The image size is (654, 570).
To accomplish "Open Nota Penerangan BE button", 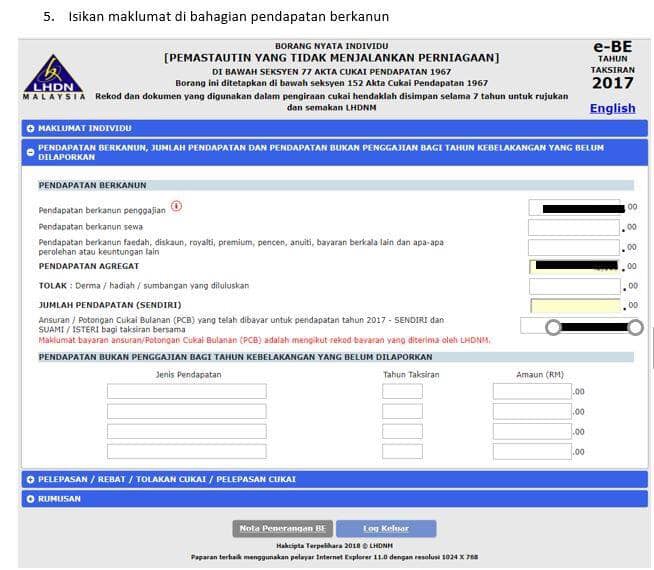I will (x=282, y=528).
